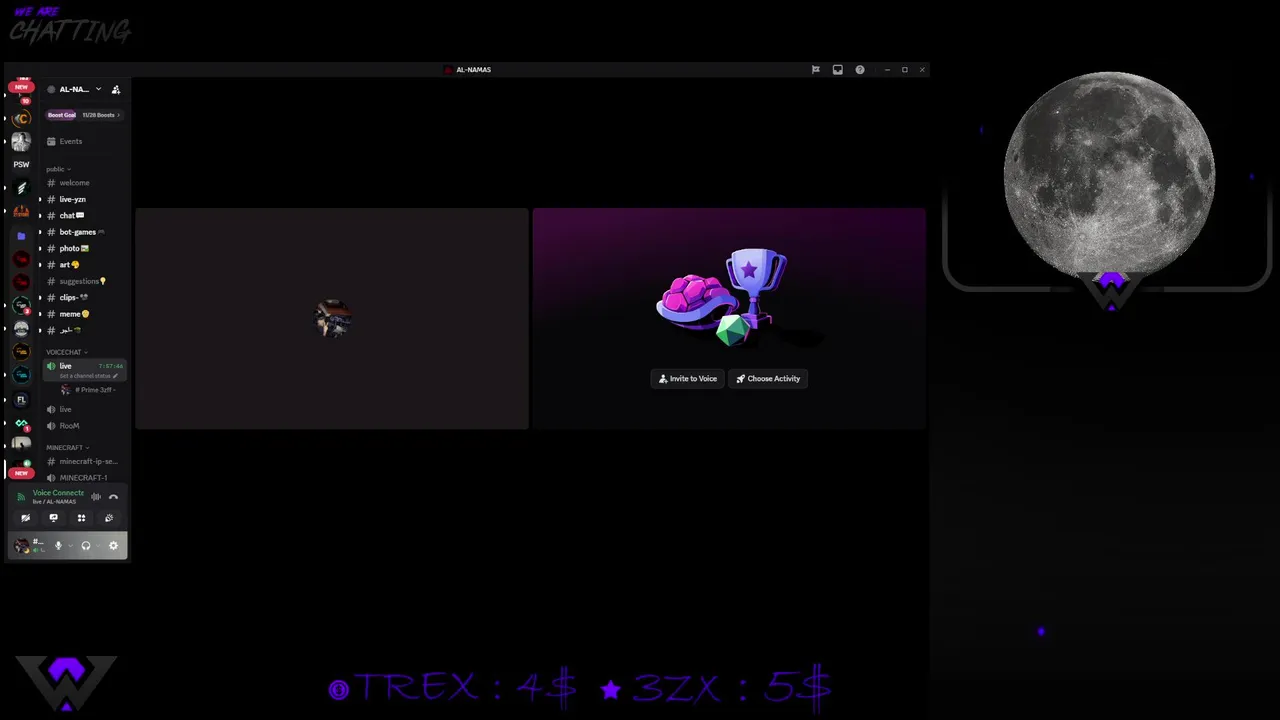Open the blue server folder icon

point(21,236)
